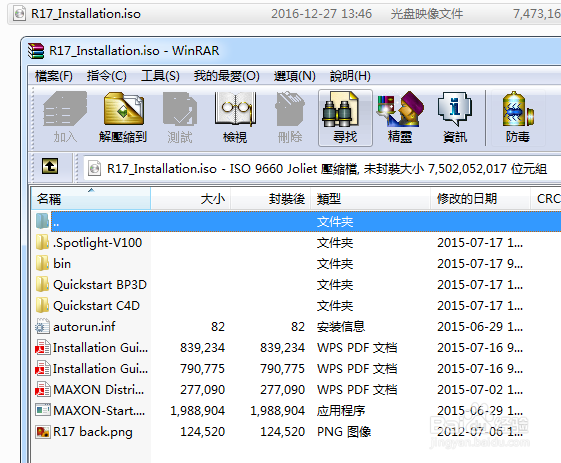Click the Find (尋找) binoculars icon
This screenshot has width=561, height=463.
click(x=340, y=109)
